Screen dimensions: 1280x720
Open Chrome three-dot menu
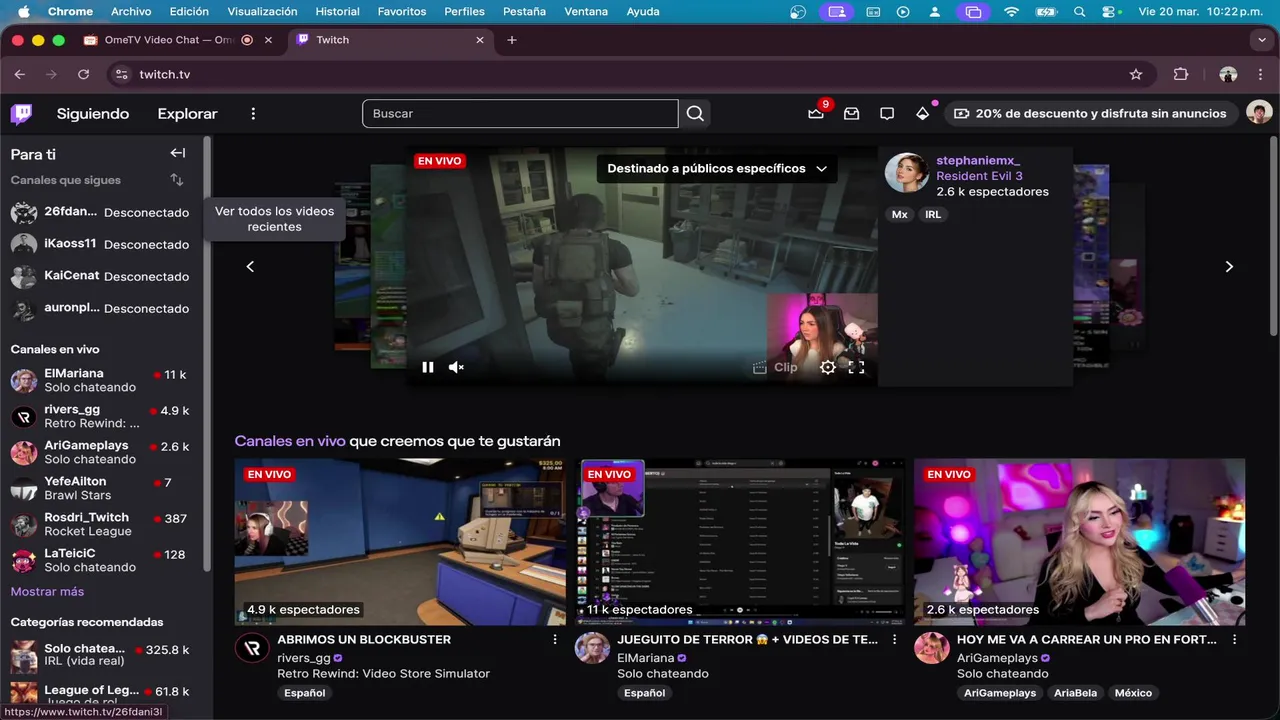[x=1260, y=74]
